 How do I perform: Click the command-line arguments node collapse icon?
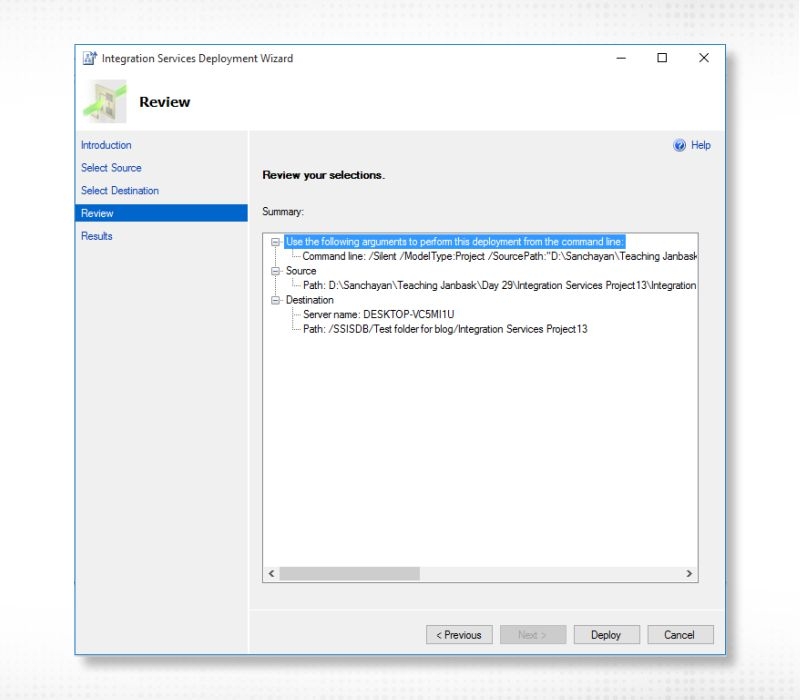(x=276, y=241)
